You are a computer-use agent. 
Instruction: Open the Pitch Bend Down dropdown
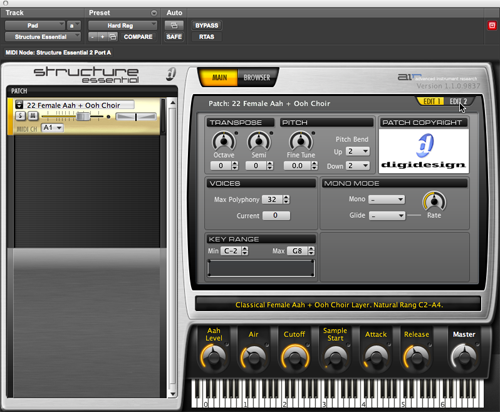coord(358,165)
